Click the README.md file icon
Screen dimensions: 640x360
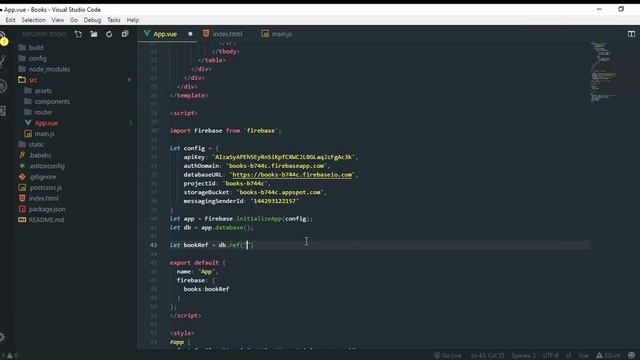tap(22, 220)
